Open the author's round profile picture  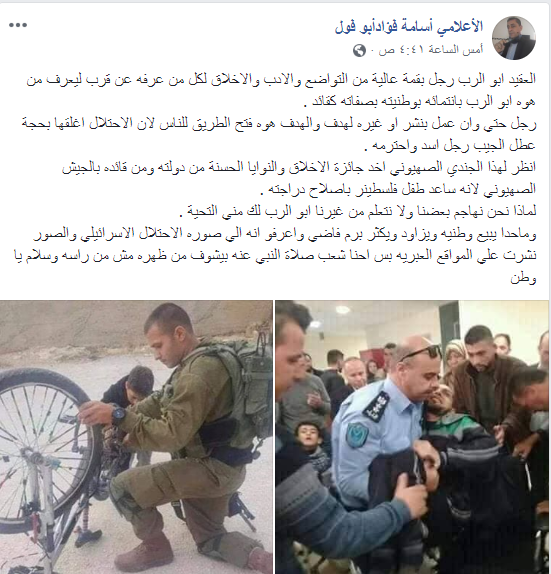[x=514, y=38]
